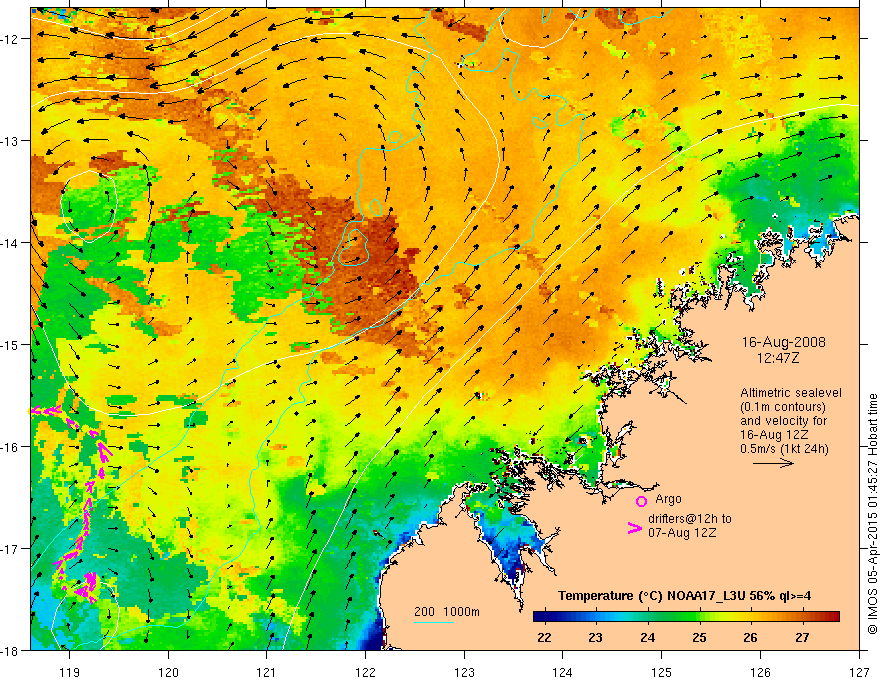This screenshot has height=680, width=880.
Task: Click the '07-Aug 12Z' legend text
Action: [682, 533]
